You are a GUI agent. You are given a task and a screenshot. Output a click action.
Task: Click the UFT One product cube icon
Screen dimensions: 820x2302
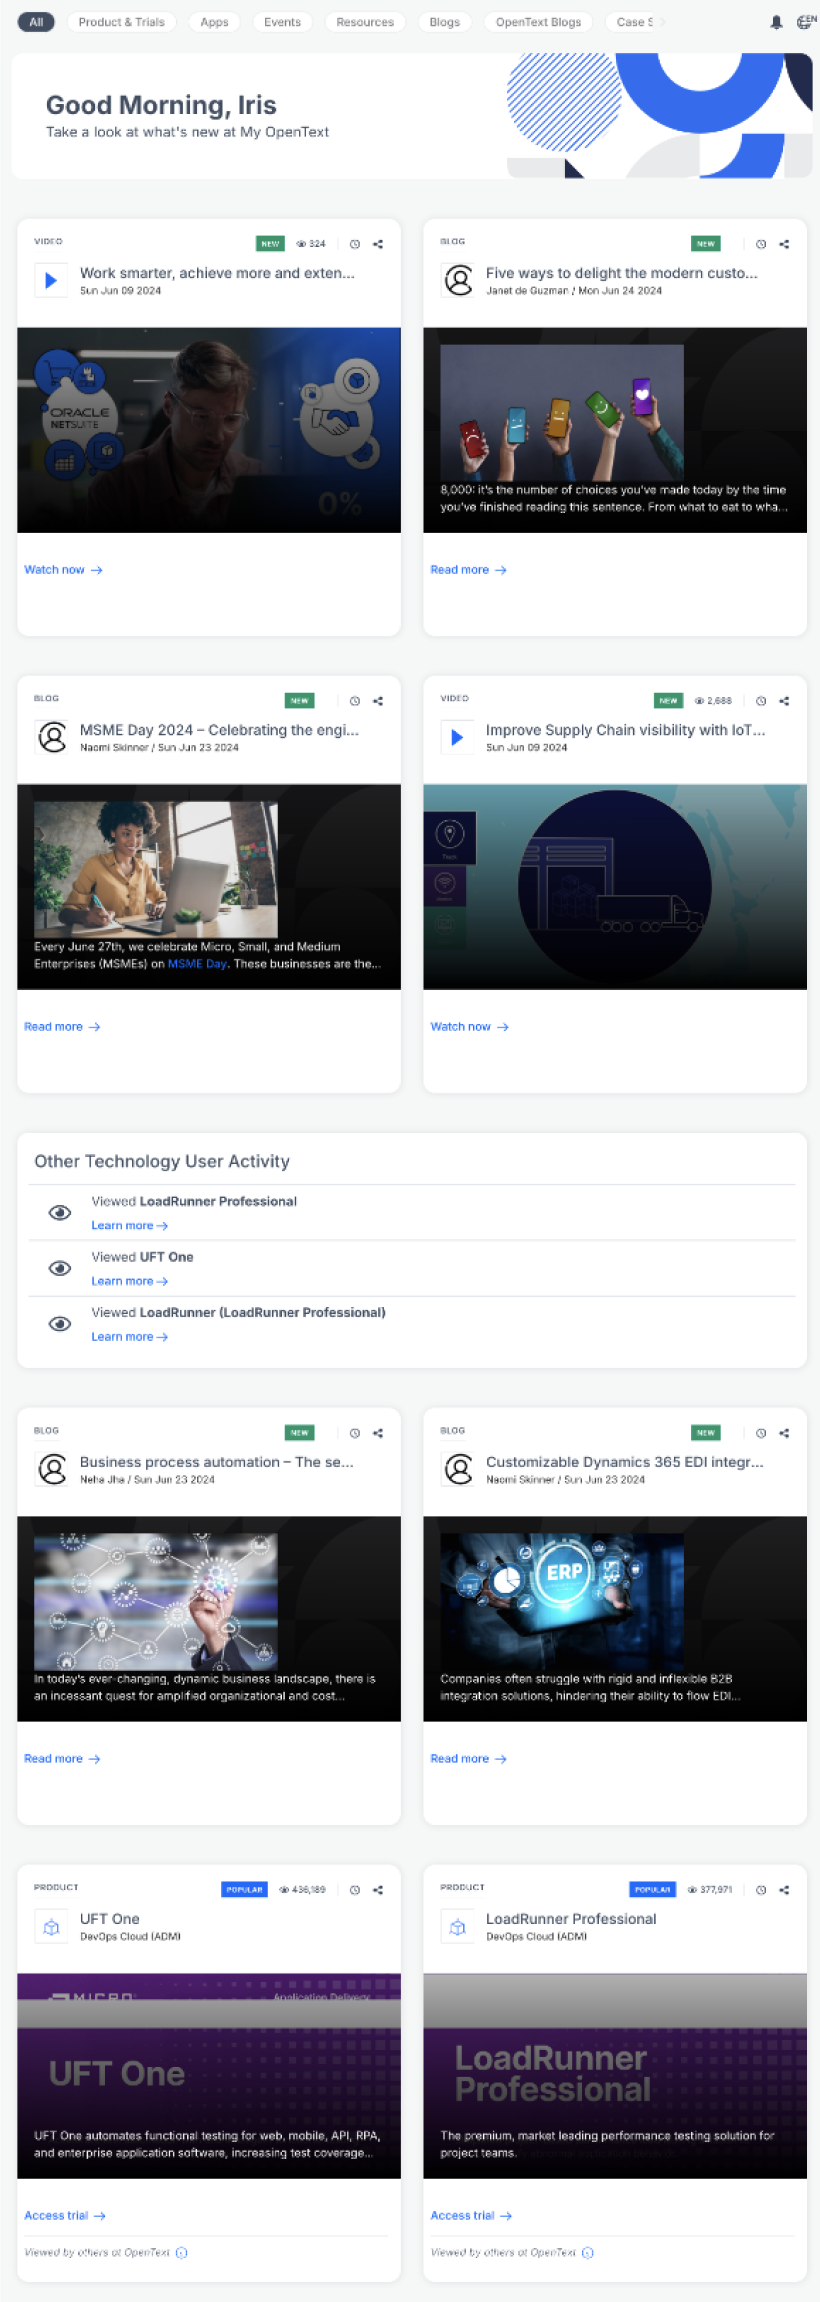pyautogui.click(x=52, y=1927)
